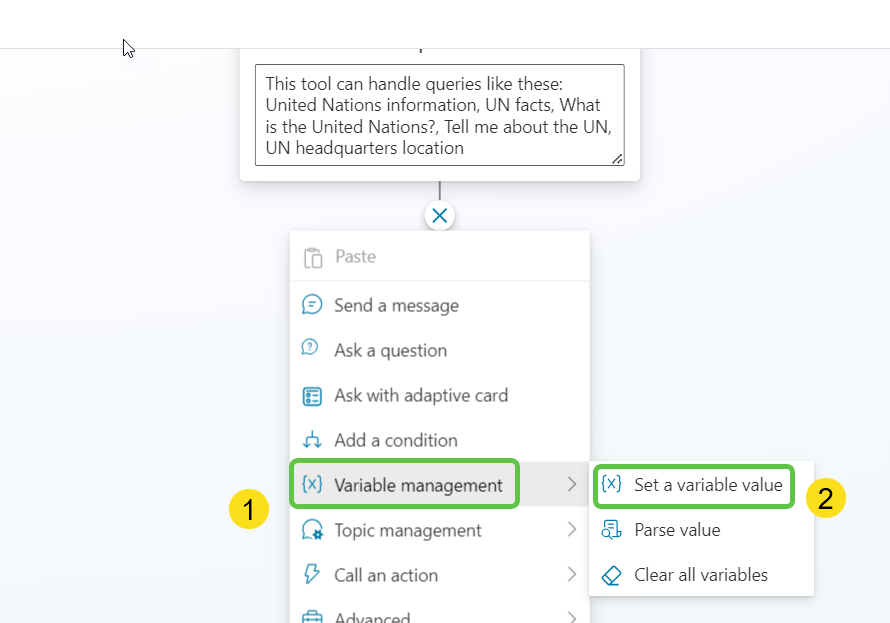Image resolution: width=890 pixels, height=623 pixels.
Task: Select the Parse value icon
Action: 613,530
